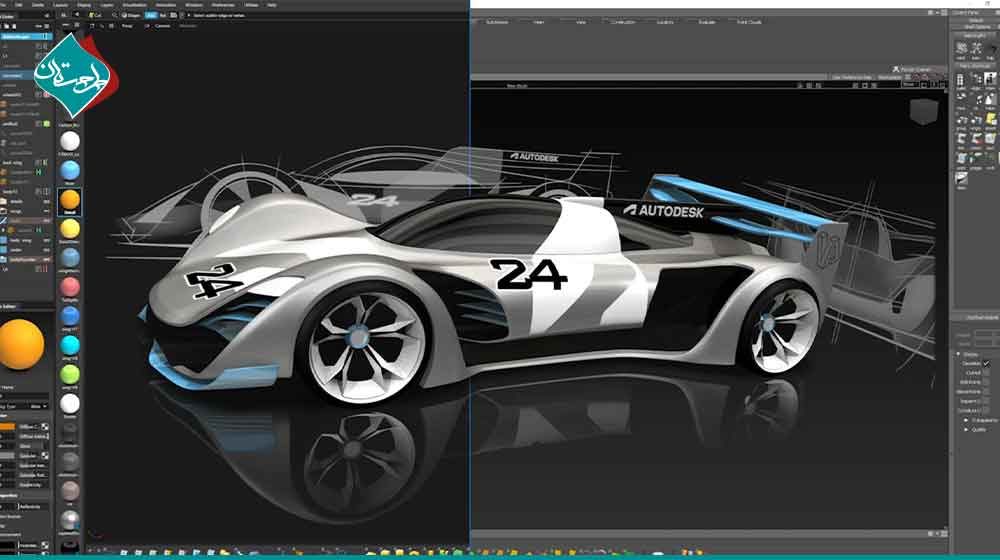Click the gray Specular color swatch
This screenshot has height=560, width=1000.
7,455
